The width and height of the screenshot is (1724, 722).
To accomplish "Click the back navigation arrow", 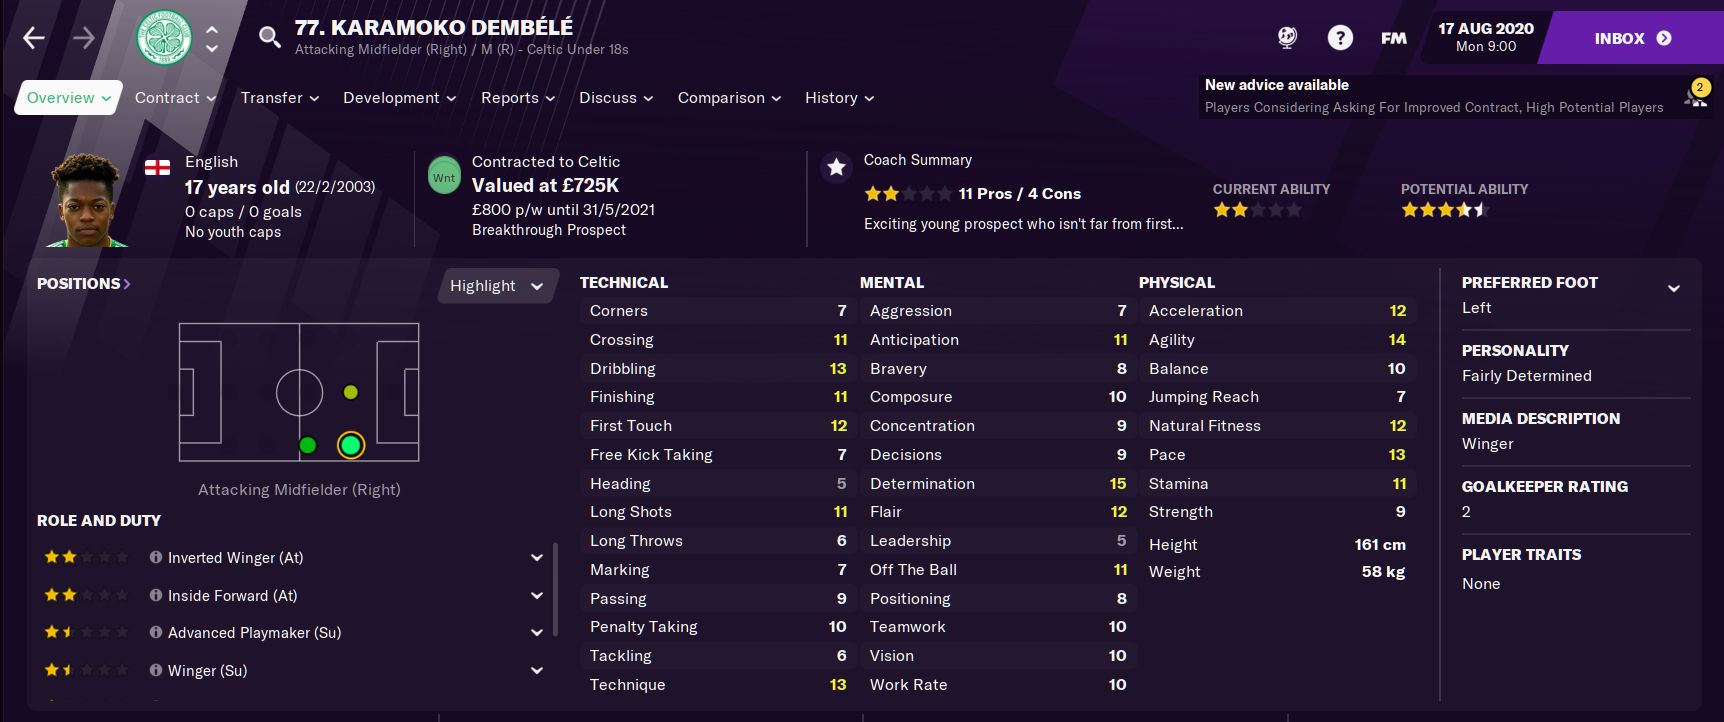I will (x=34, y=38).
